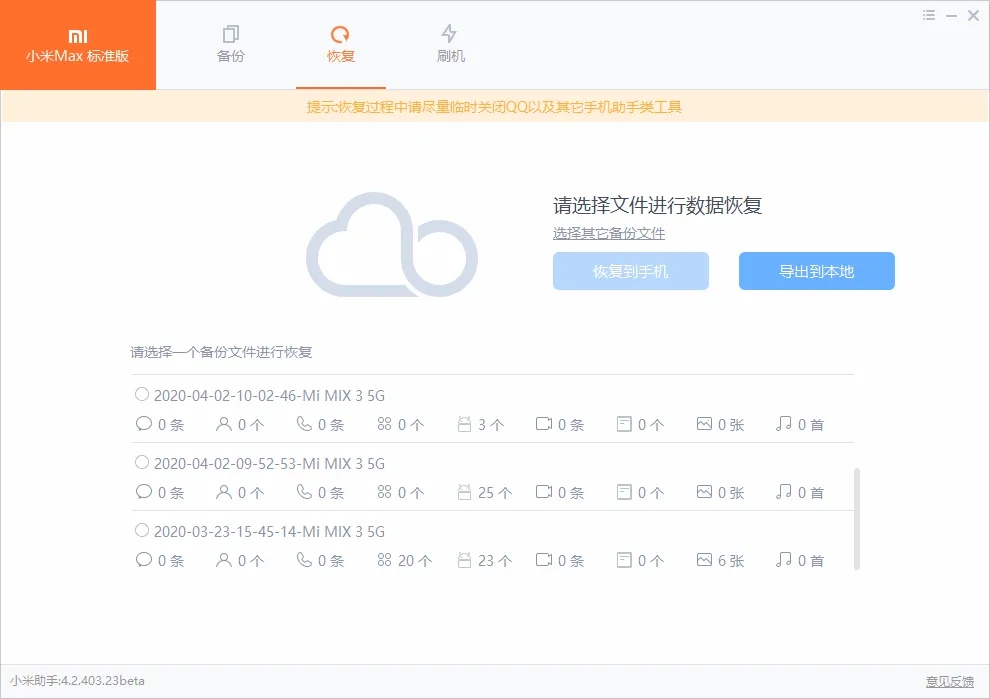990x699 pixels.
Task: Click the Mi logo in the orange sidebar
Action: click(78, 32)
